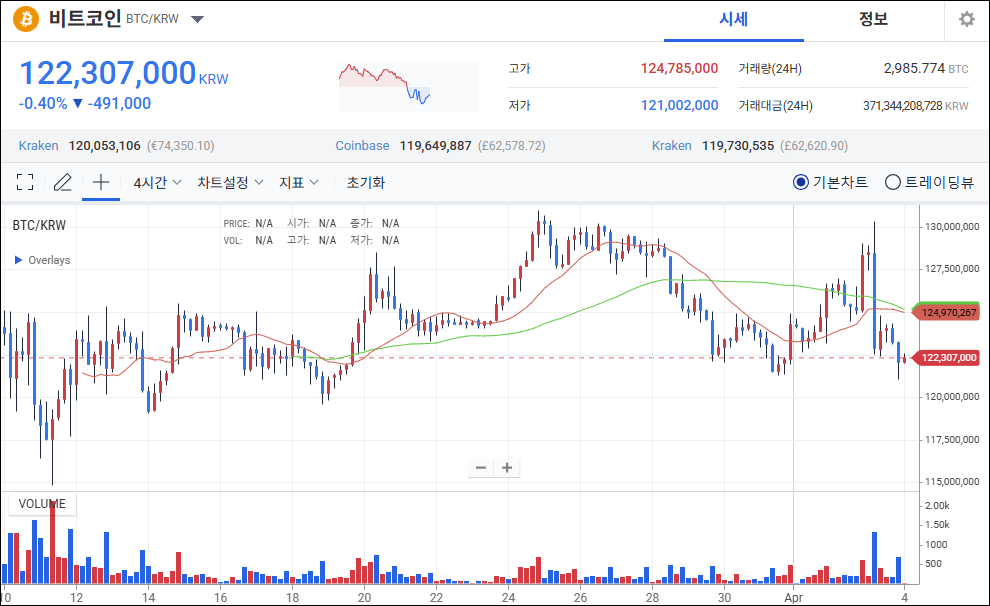Click the BTC/KRW chart title label
Image resolution: width=990 pixels, height=606 pixels.
(x=39, y=225)
